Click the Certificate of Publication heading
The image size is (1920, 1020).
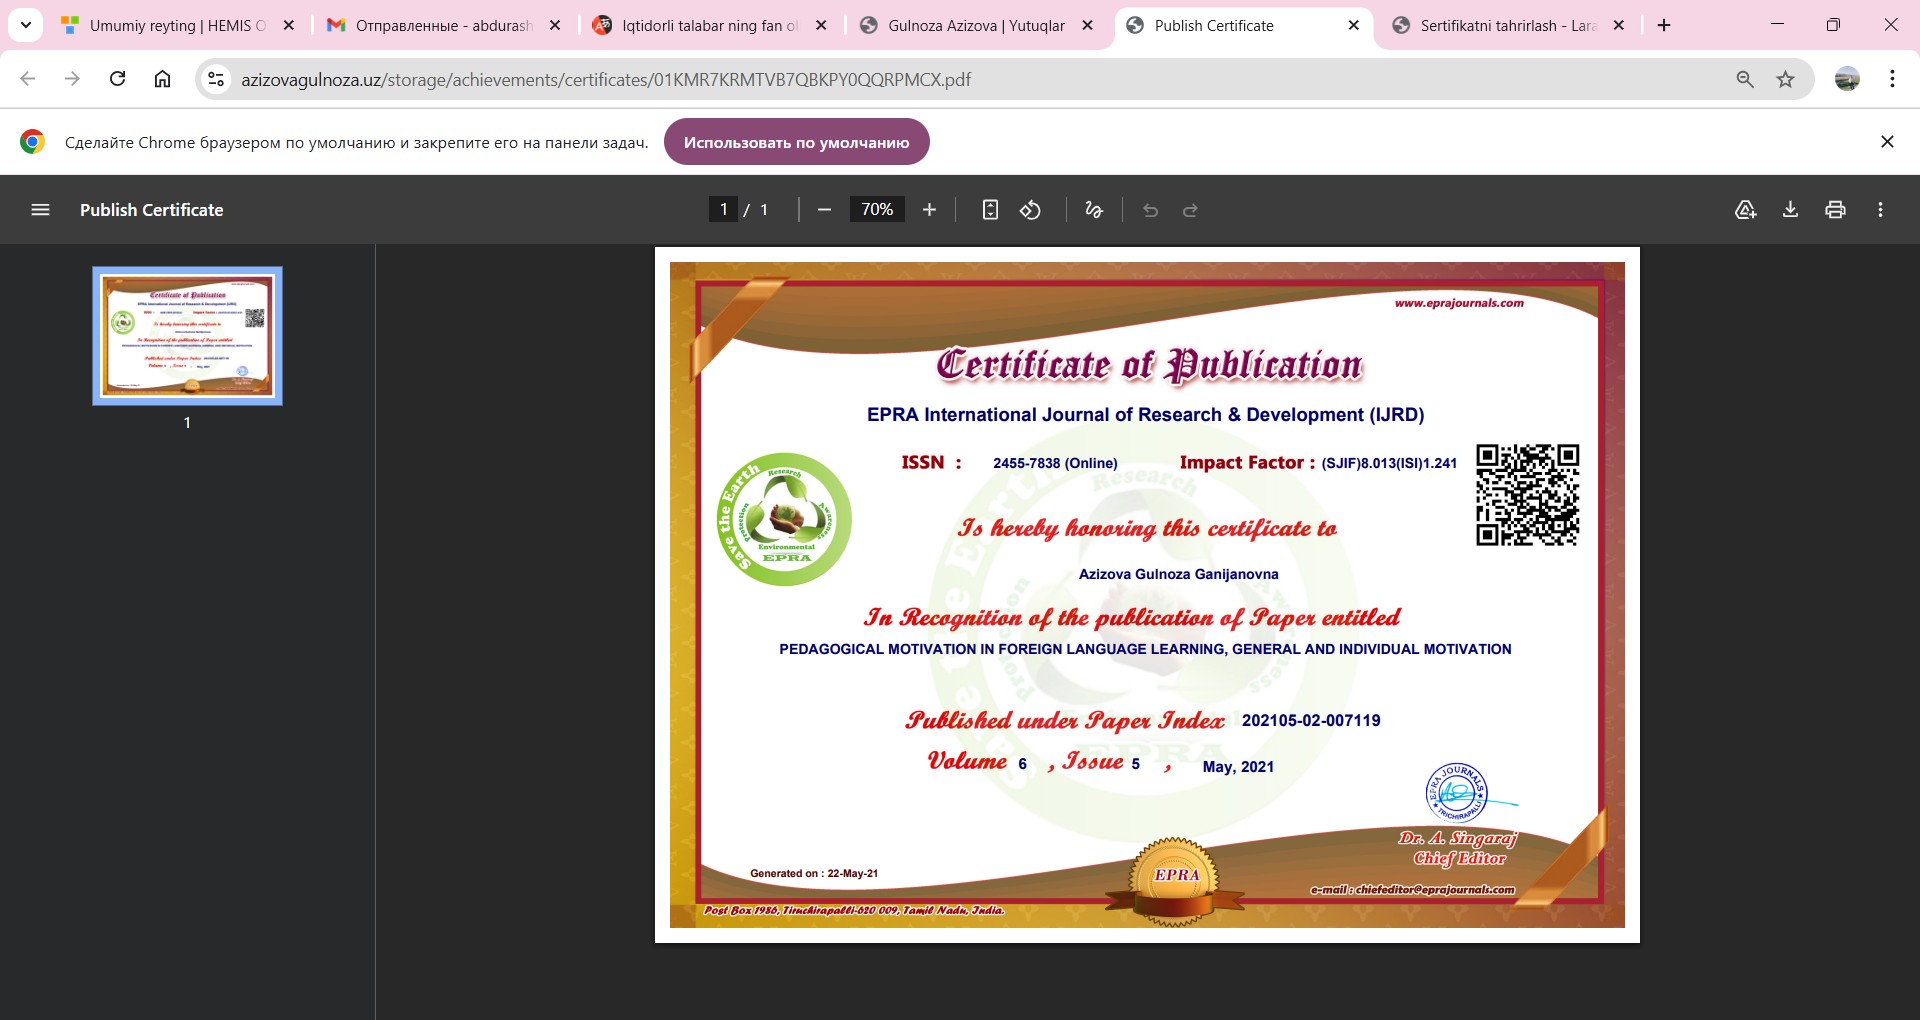point(1149,365)
